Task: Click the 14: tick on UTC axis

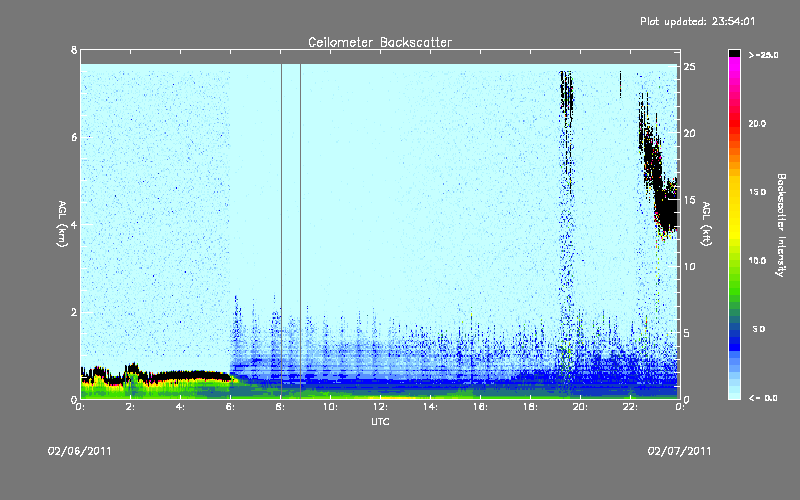Action: coord(430,407)
